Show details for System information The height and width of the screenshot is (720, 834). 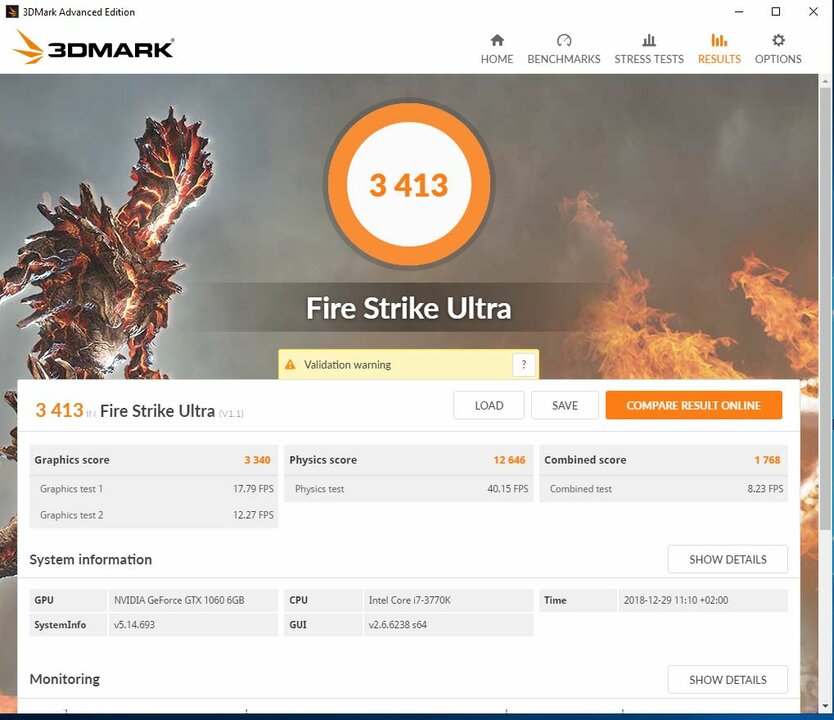point(728,559)
